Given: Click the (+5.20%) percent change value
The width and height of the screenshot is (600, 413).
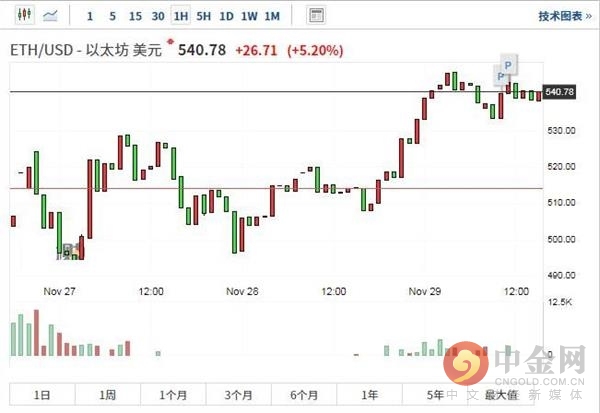Looking at the screenshot, I should pyautogui.click(x=315, y=50).
